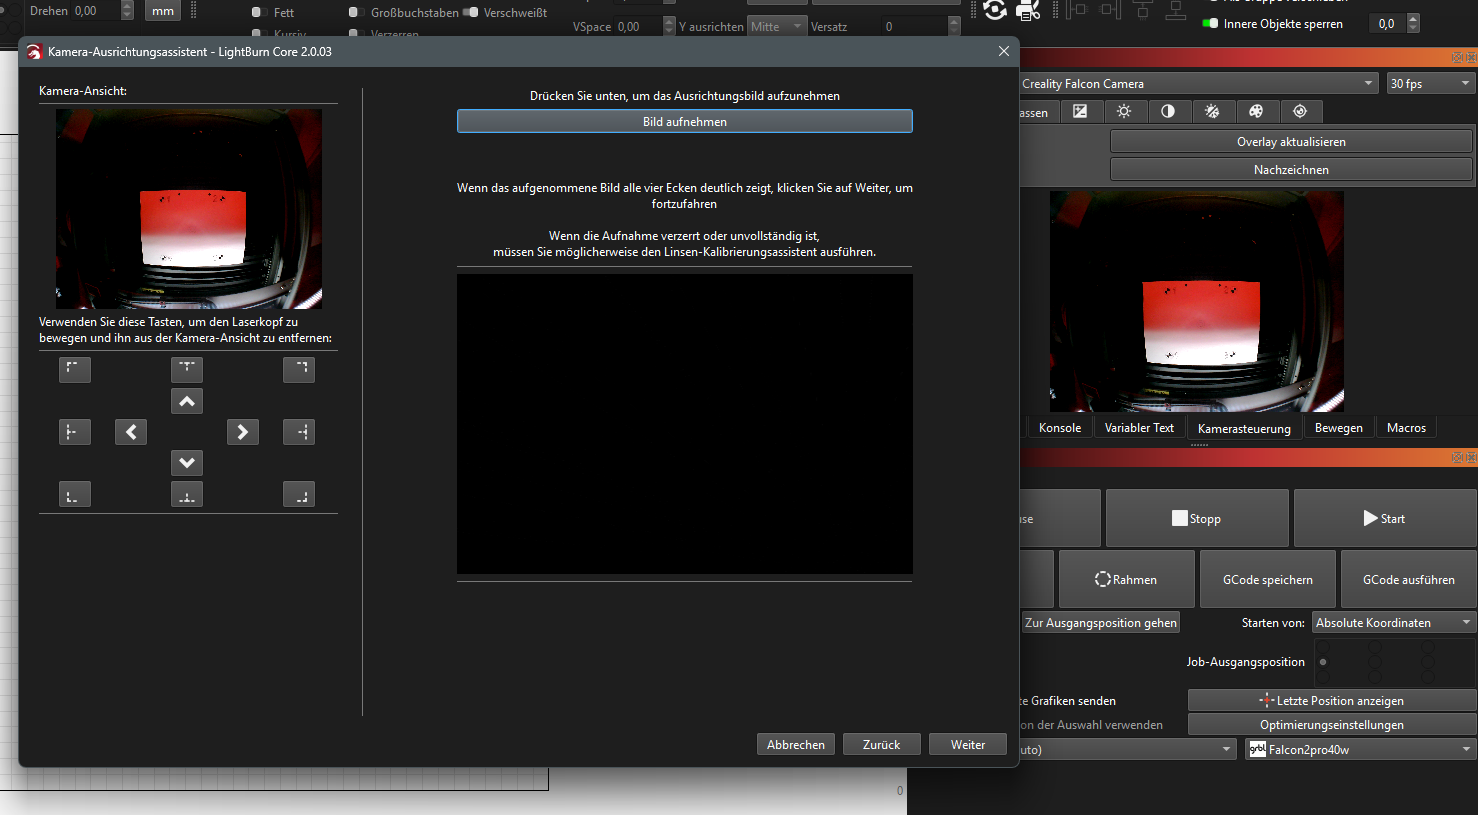Move laser to bottom-right corner position
This screenshot has width=1478, height=815.
[299, 495]
